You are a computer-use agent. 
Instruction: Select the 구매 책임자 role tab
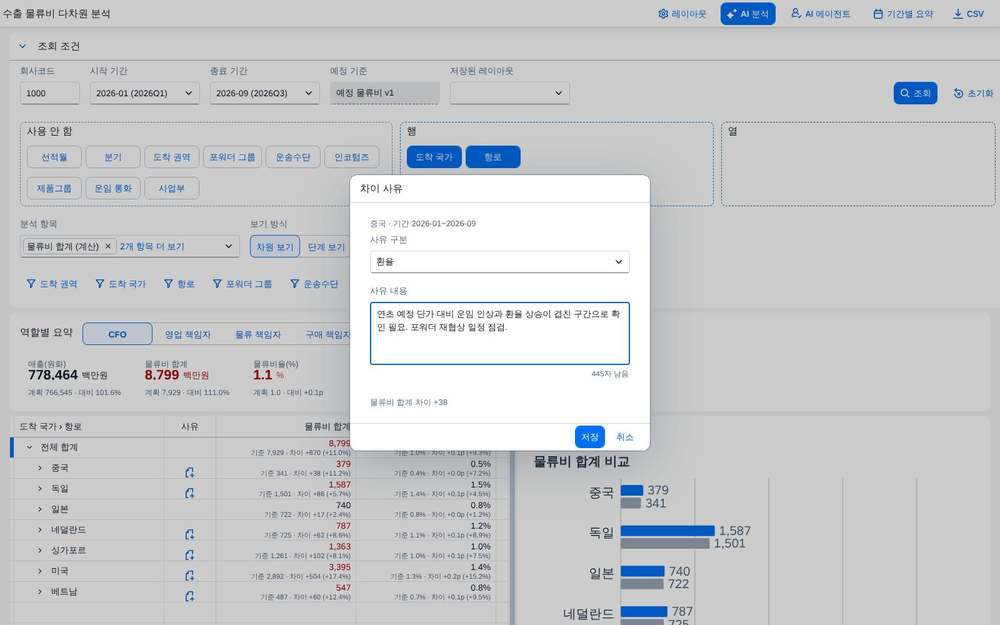point(327,334)
